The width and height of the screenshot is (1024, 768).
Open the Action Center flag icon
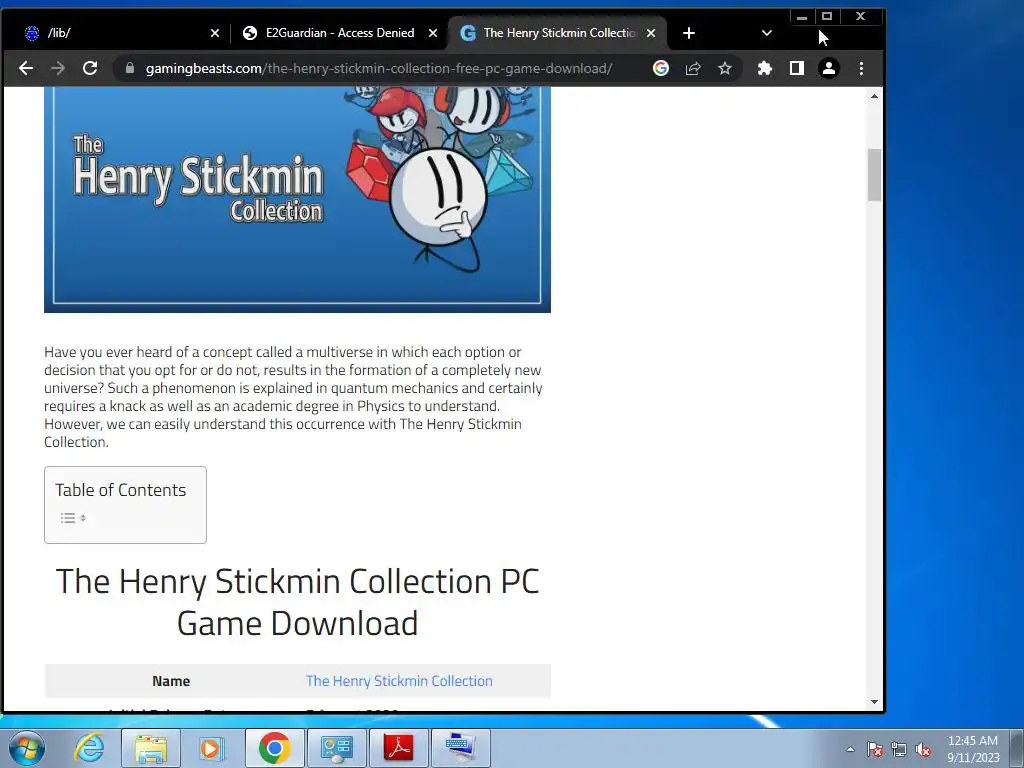tap(875, 749)
